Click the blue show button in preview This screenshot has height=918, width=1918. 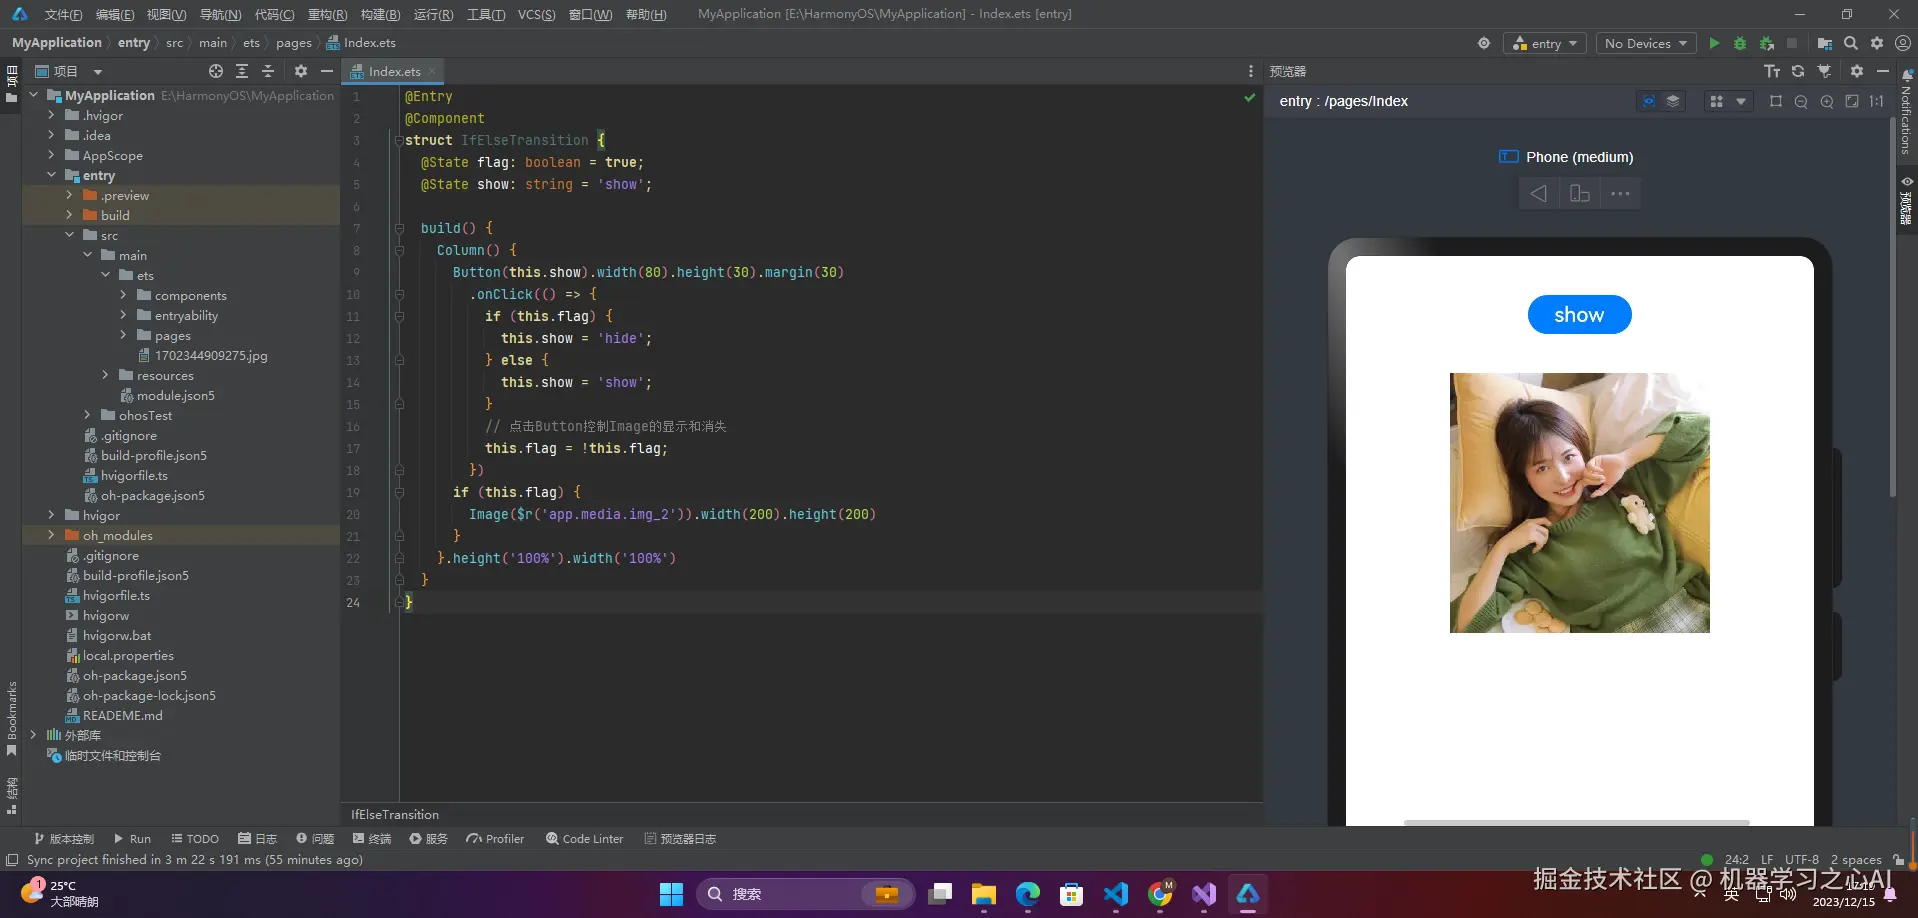[x=1579, y=314]
